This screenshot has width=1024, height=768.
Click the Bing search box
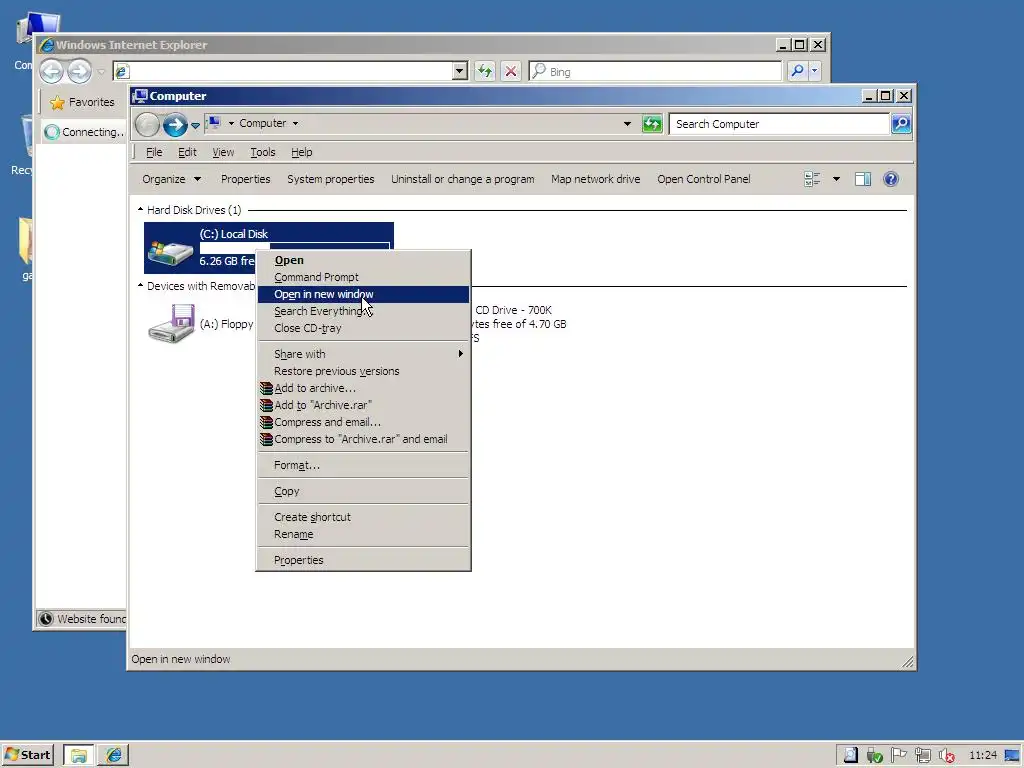[655, 71]
